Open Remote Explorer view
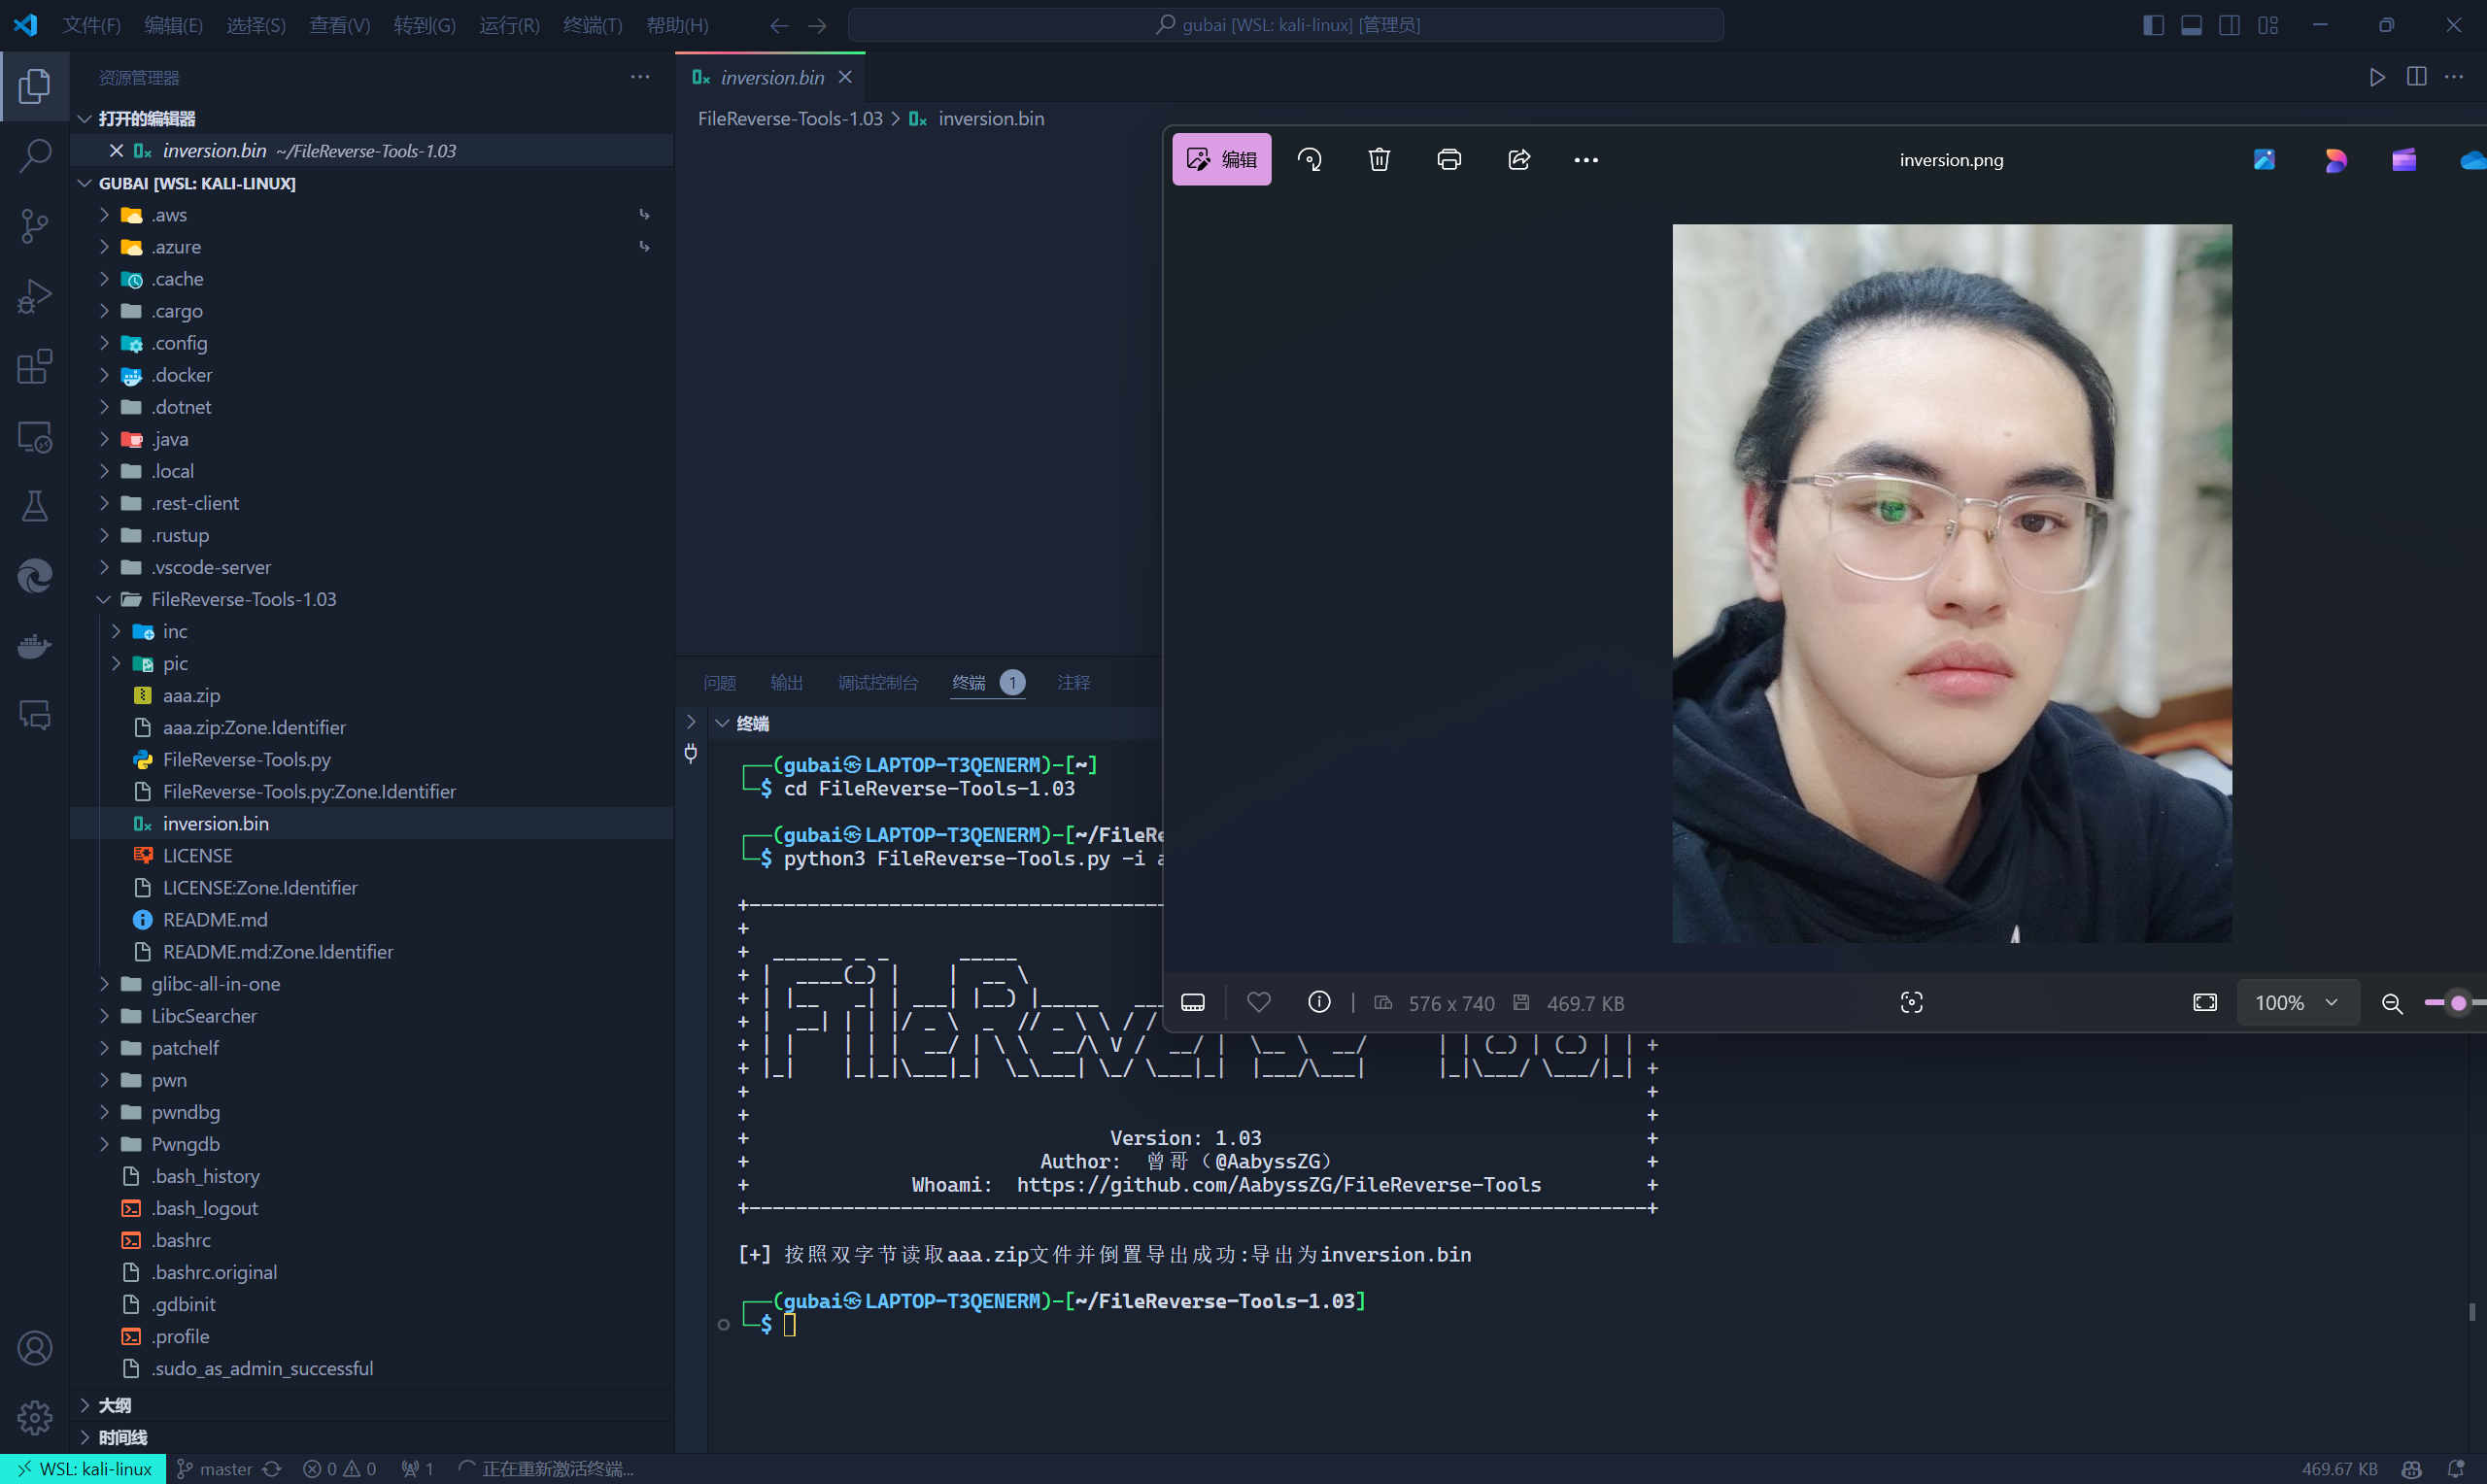Viewport: 2487px width, 1484px height. point(35,437)
